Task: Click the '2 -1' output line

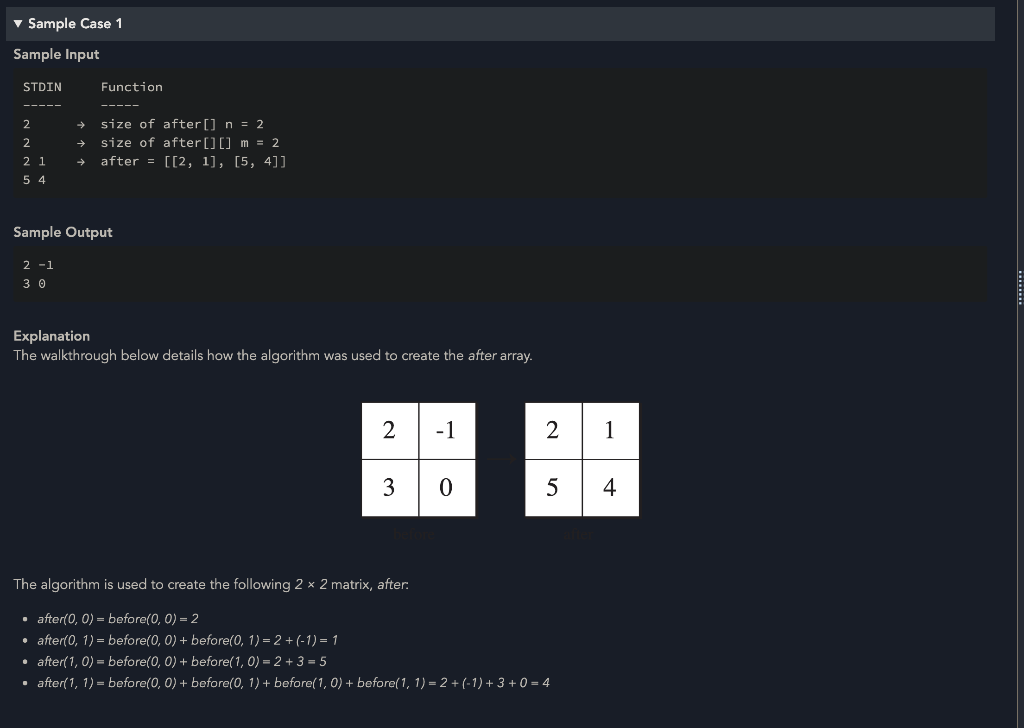Action: click(x=38, y=265)
